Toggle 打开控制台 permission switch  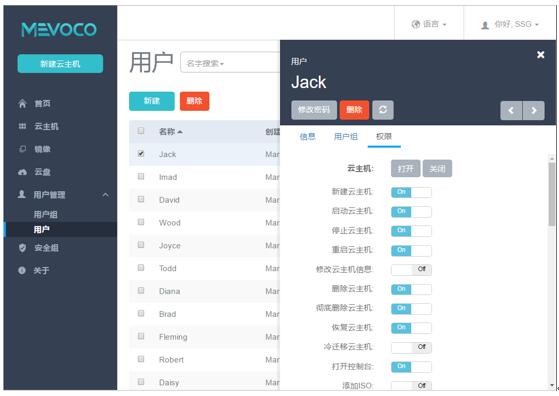411,367
